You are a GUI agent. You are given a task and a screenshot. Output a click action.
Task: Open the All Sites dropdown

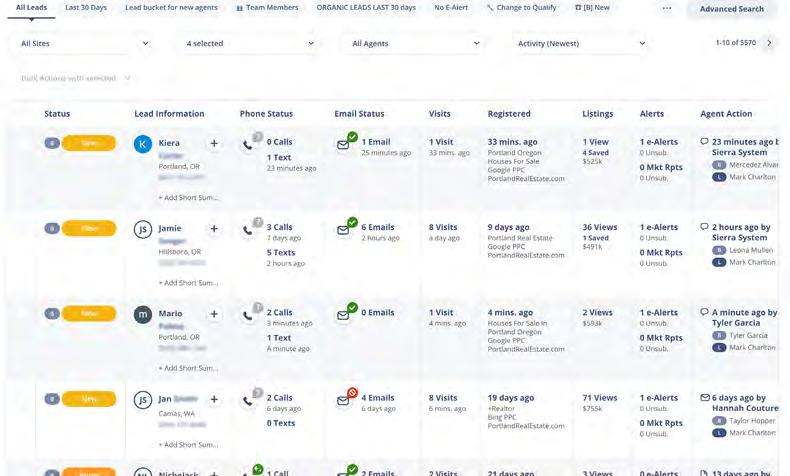coord(85,44)
